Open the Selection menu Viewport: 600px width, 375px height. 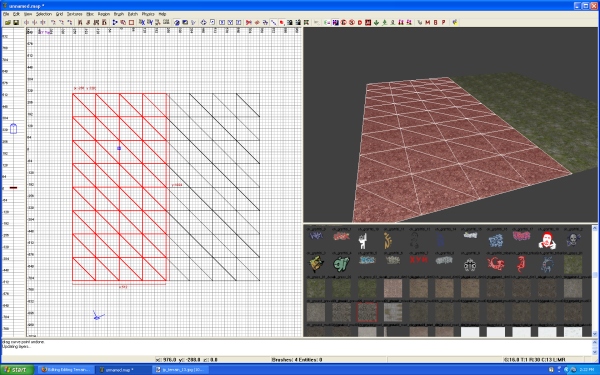coord(44,14)
